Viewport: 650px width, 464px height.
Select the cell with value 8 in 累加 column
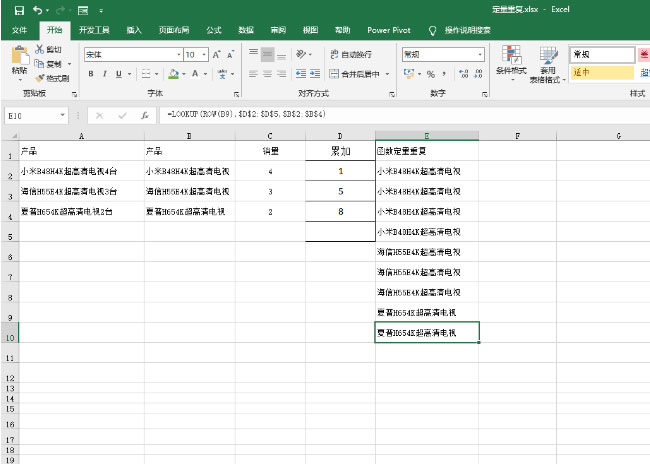pos(340,211)
